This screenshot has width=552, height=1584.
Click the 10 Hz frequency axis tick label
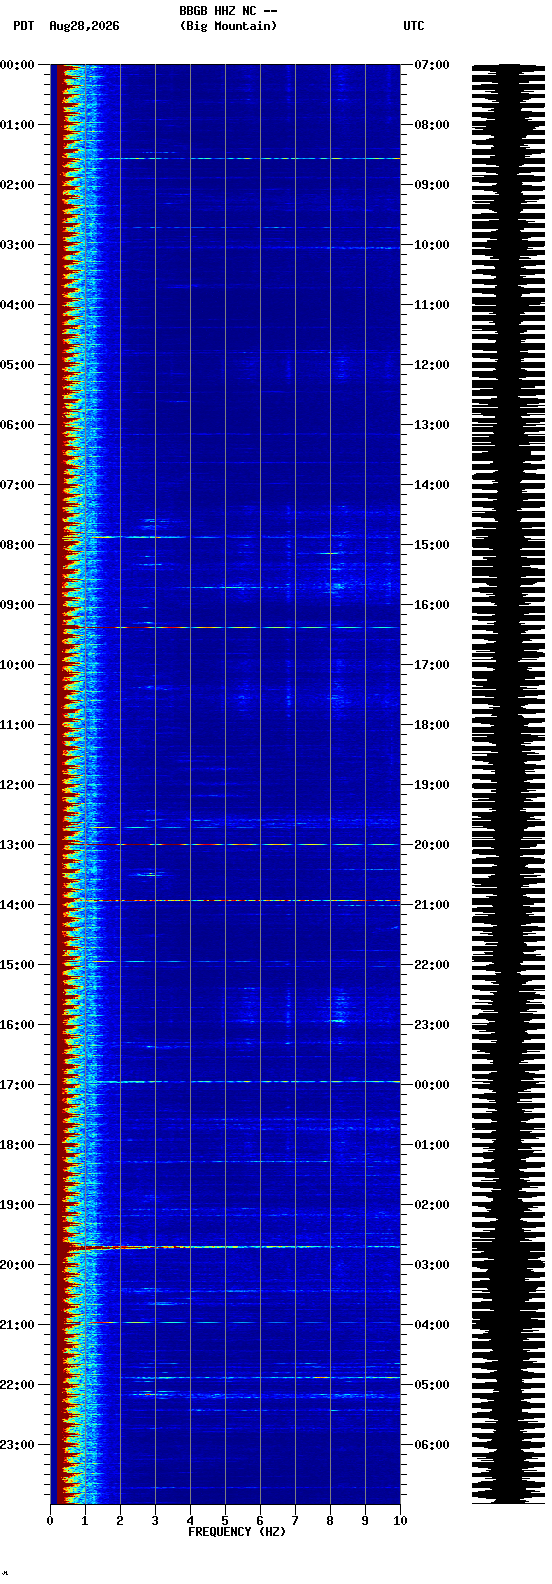(400, 1521)
